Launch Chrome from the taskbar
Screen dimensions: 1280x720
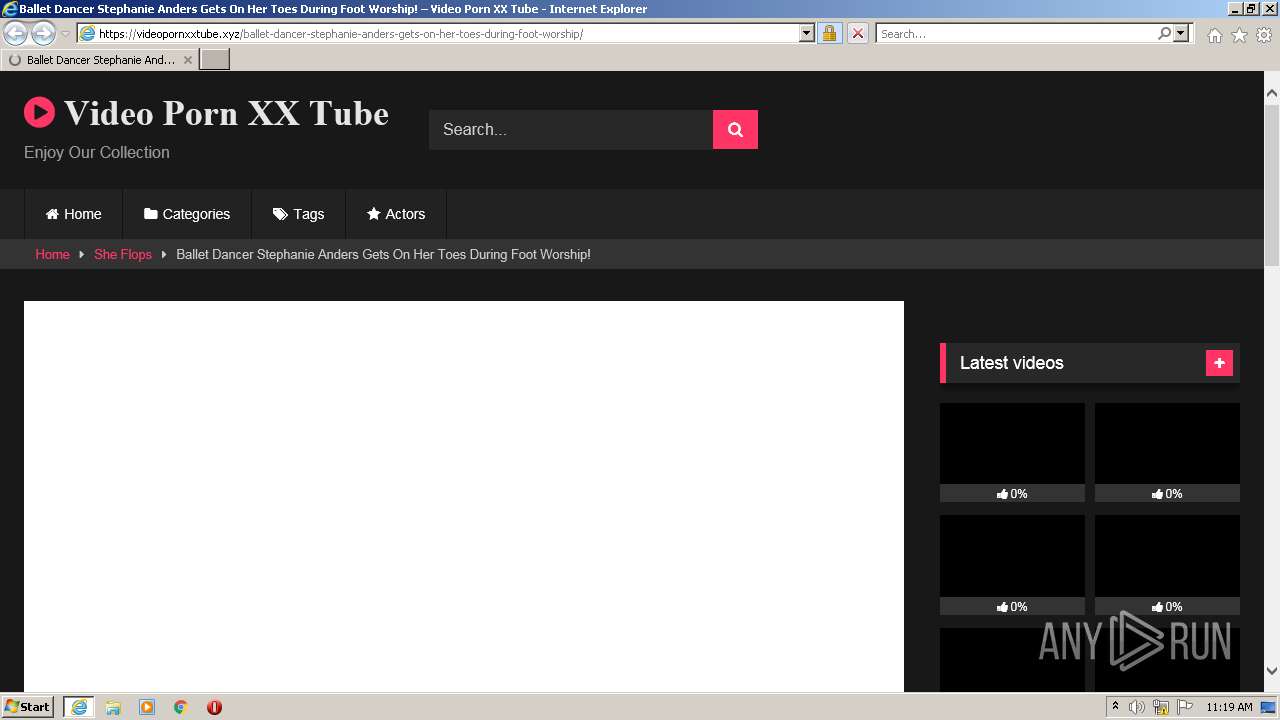tap(181, 707)
